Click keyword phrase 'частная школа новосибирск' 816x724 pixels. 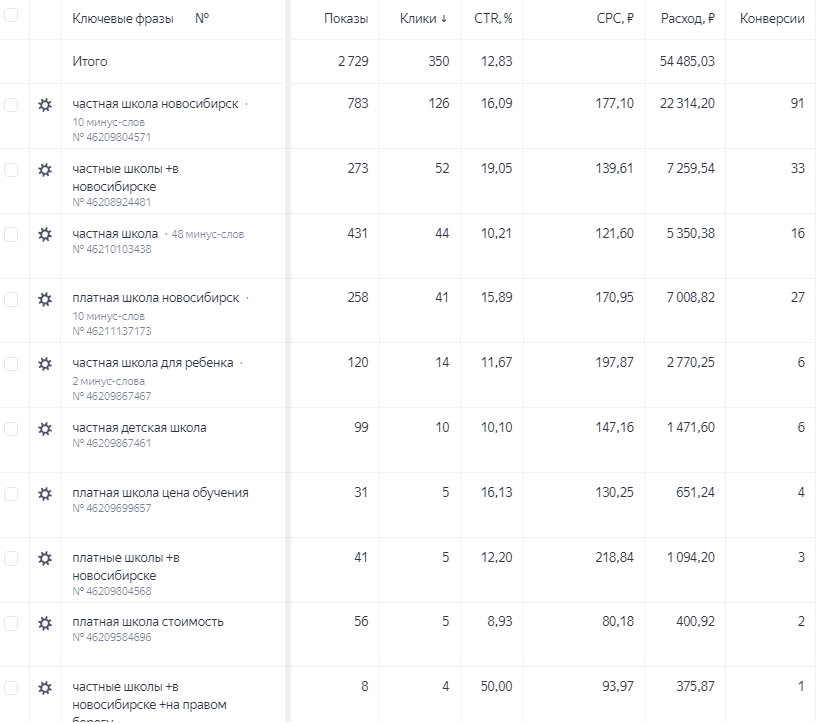pos(155,104)
